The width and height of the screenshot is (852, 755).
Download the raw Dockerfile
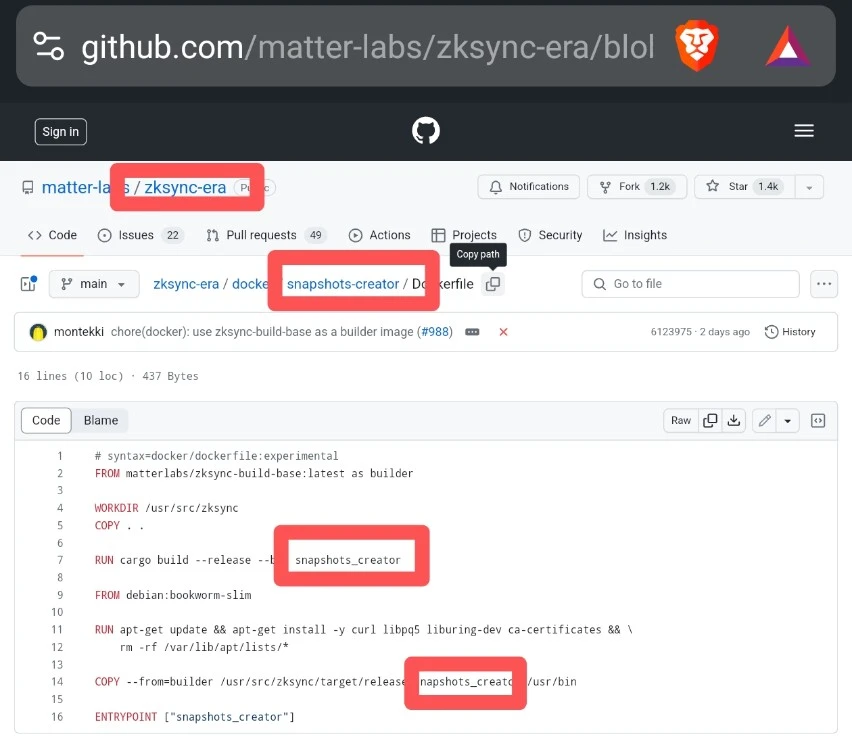[734, 421]
